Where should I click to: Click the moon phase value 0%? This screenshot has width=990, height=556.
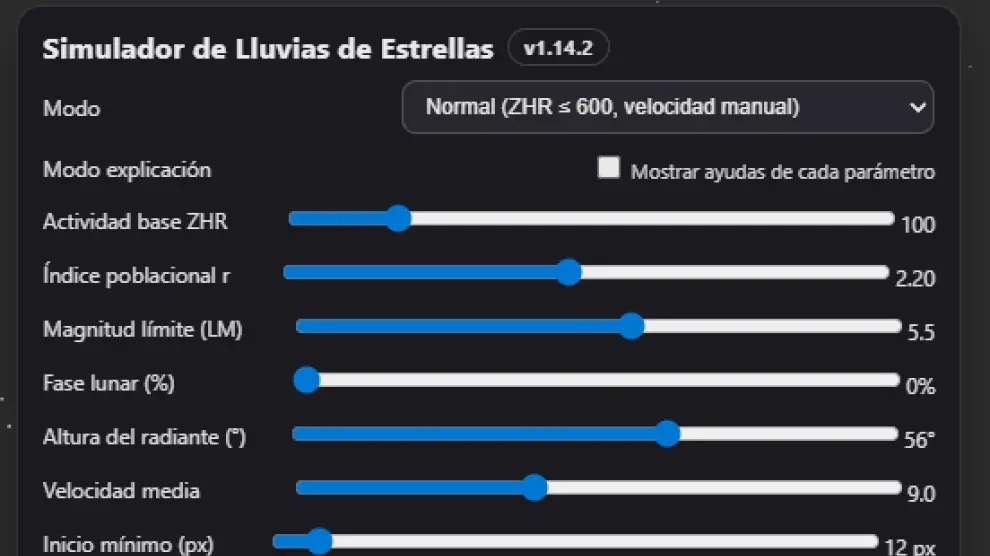tap(919, 386)
